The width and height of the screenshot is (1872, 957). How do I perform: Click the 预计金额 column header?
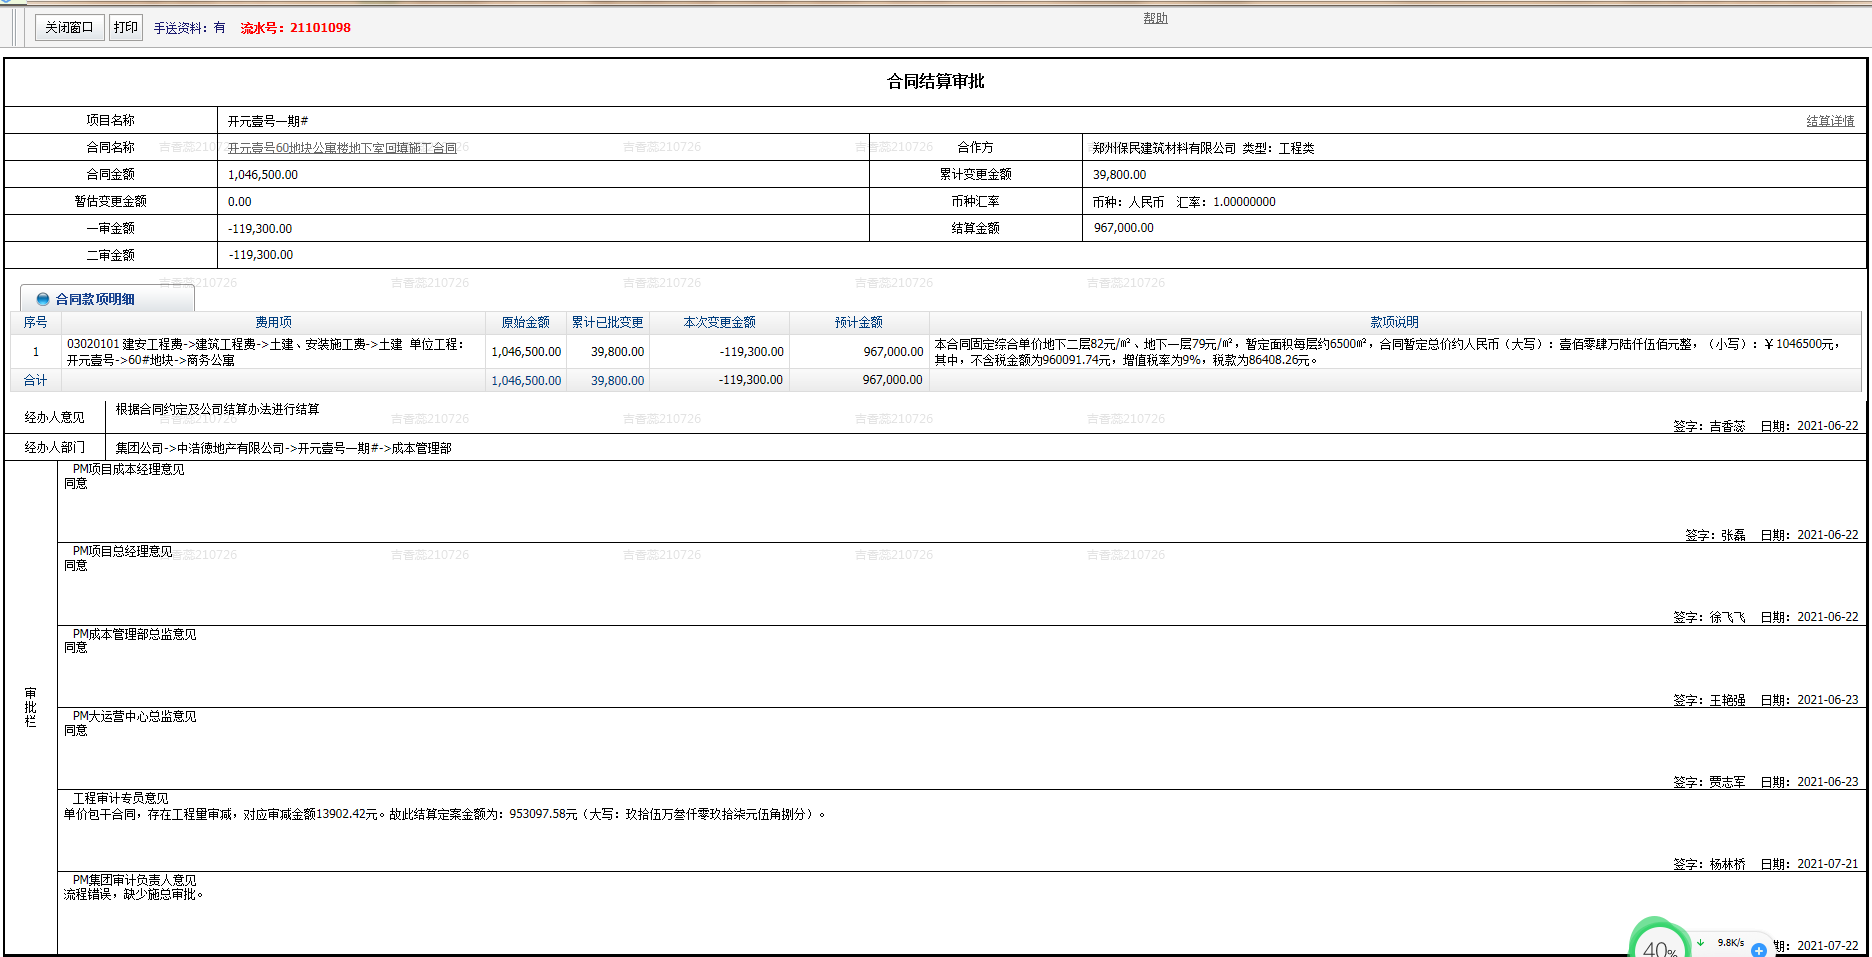click(858, 322)
